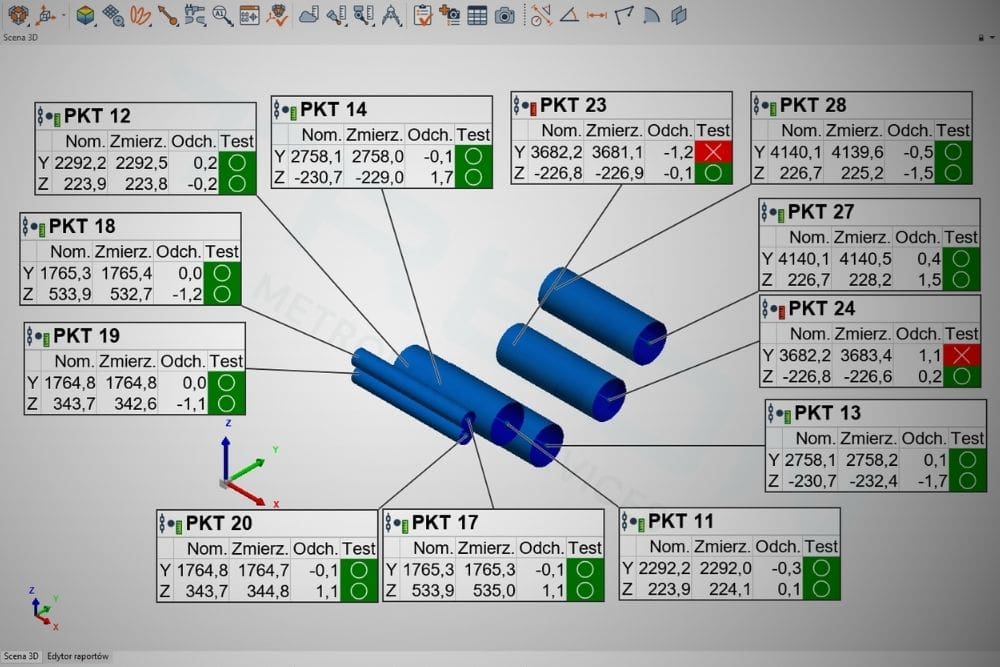Image resolution: width=1000 pixels, height=667 pixels.
Task: Click the red failed test mark in PKT 23
Action: (x=713, y=152)
